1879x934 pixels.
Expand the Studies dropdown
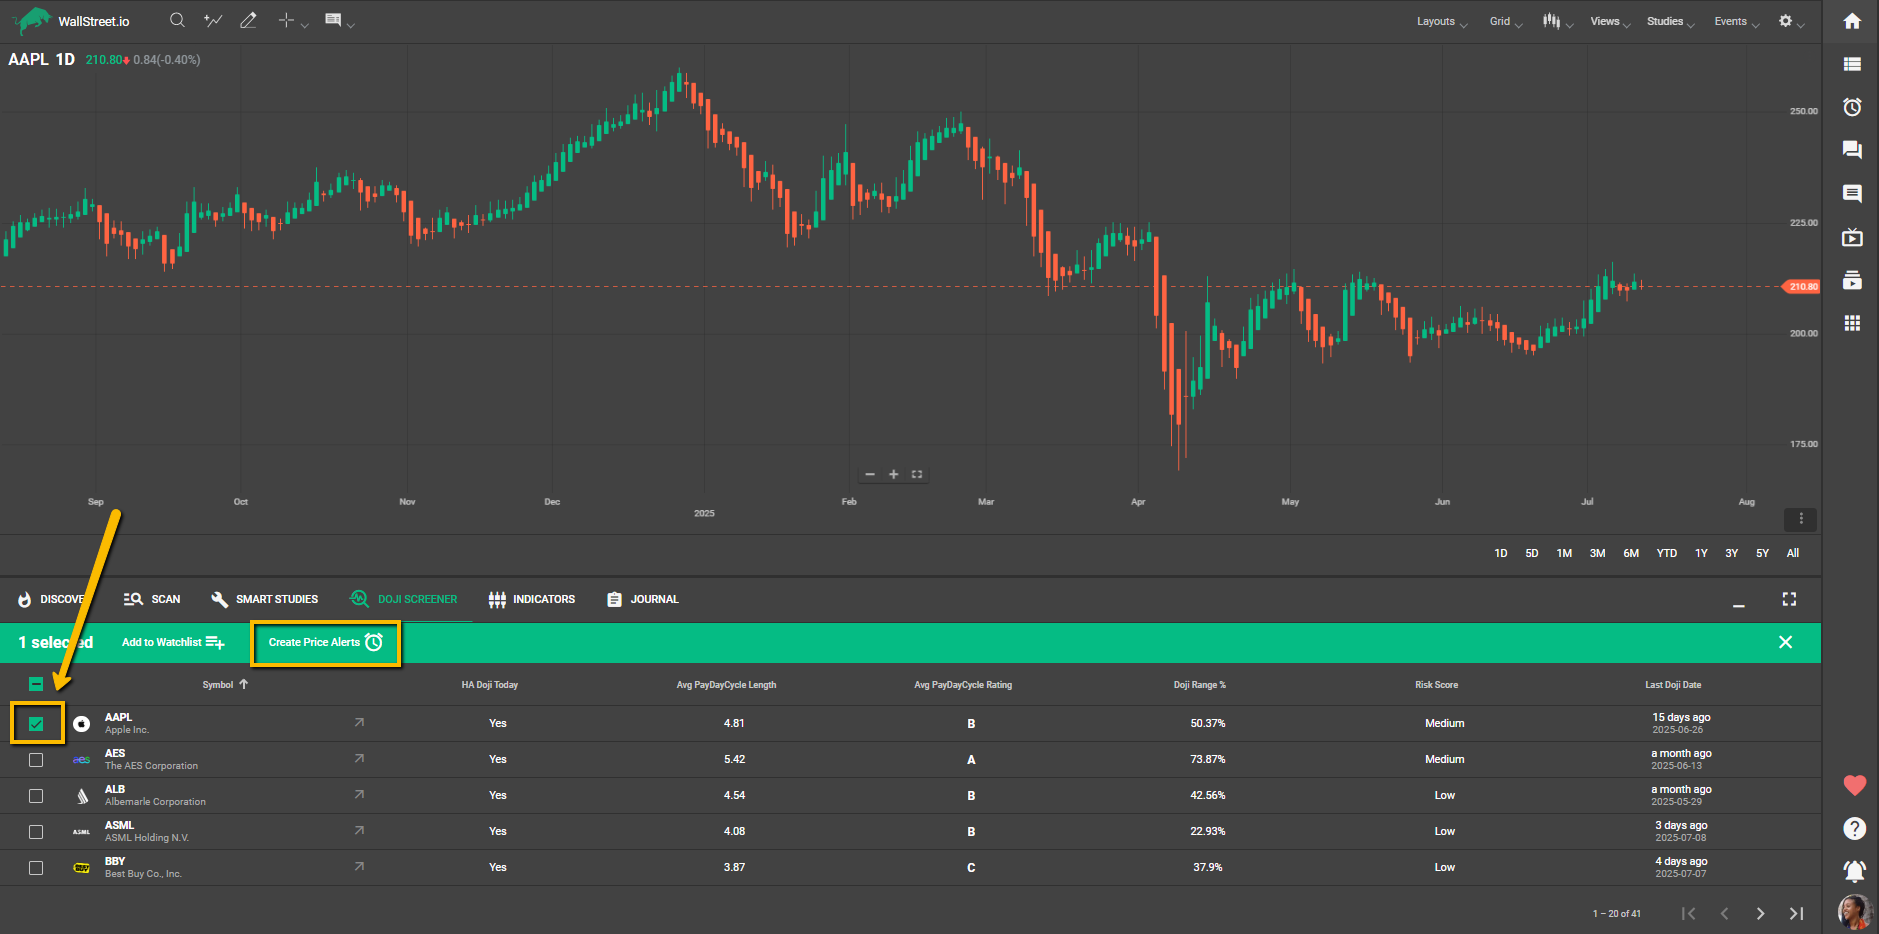(1670, 21)
